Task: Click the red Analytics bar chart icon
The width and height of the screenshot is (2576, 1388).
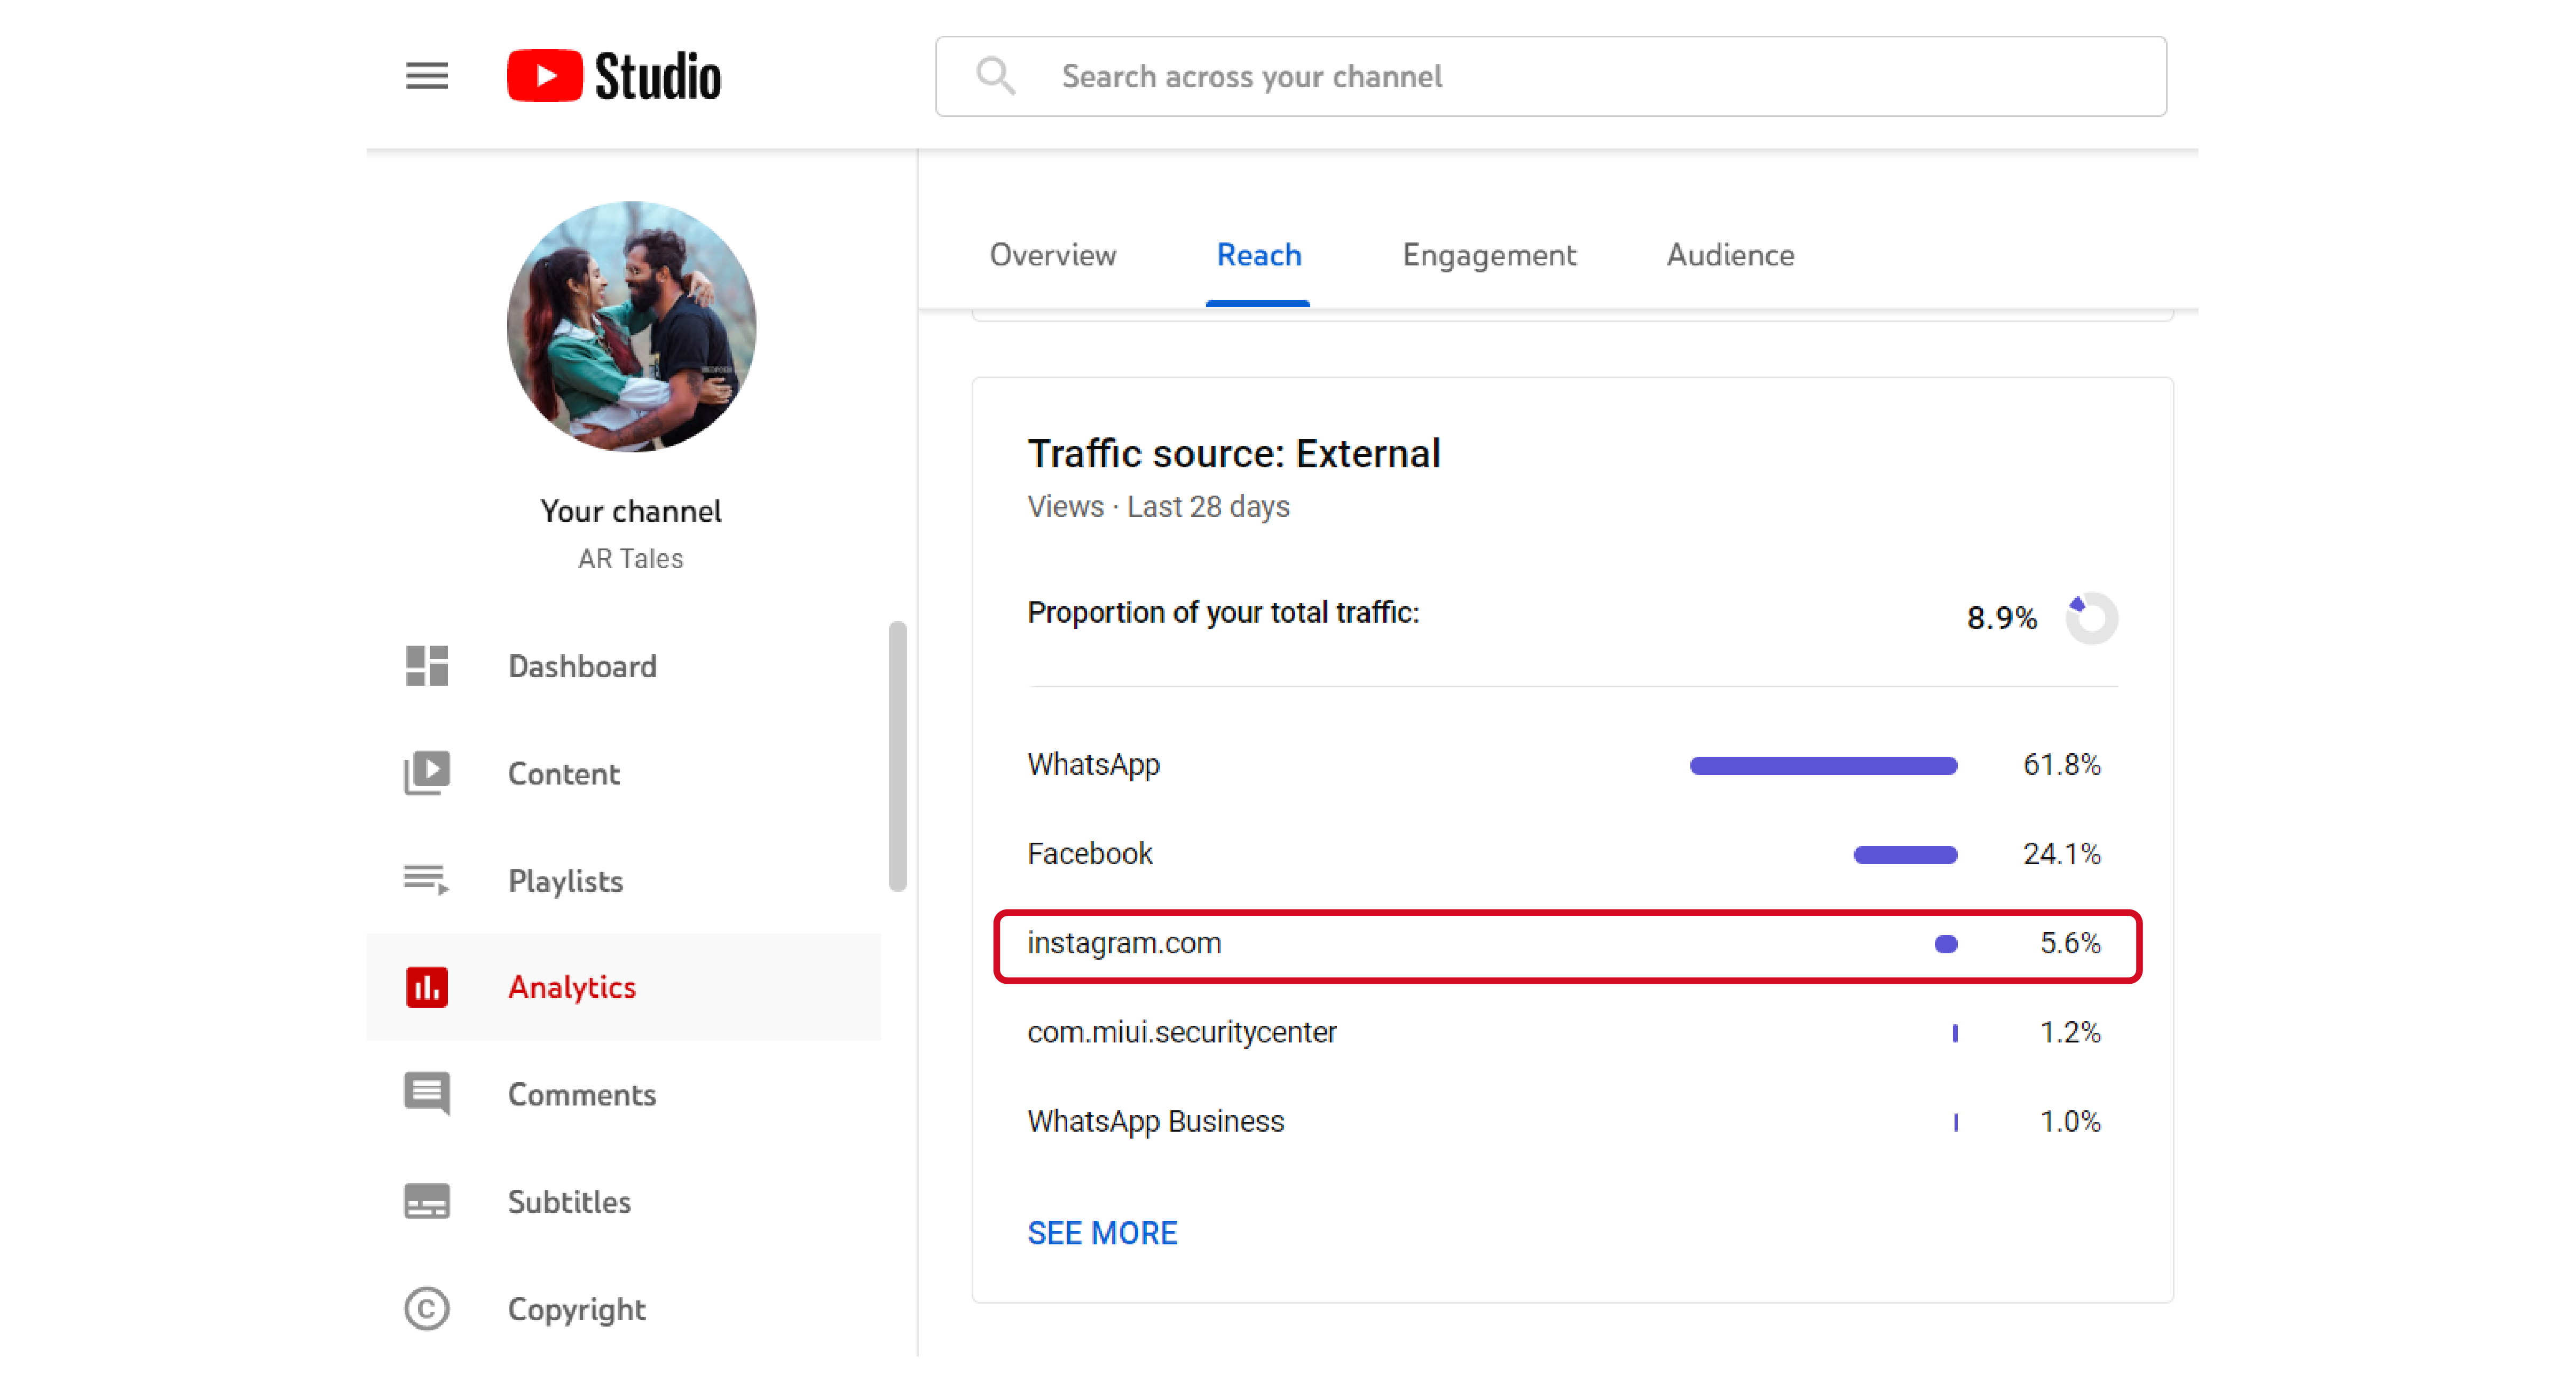Action: click(427, 987)
